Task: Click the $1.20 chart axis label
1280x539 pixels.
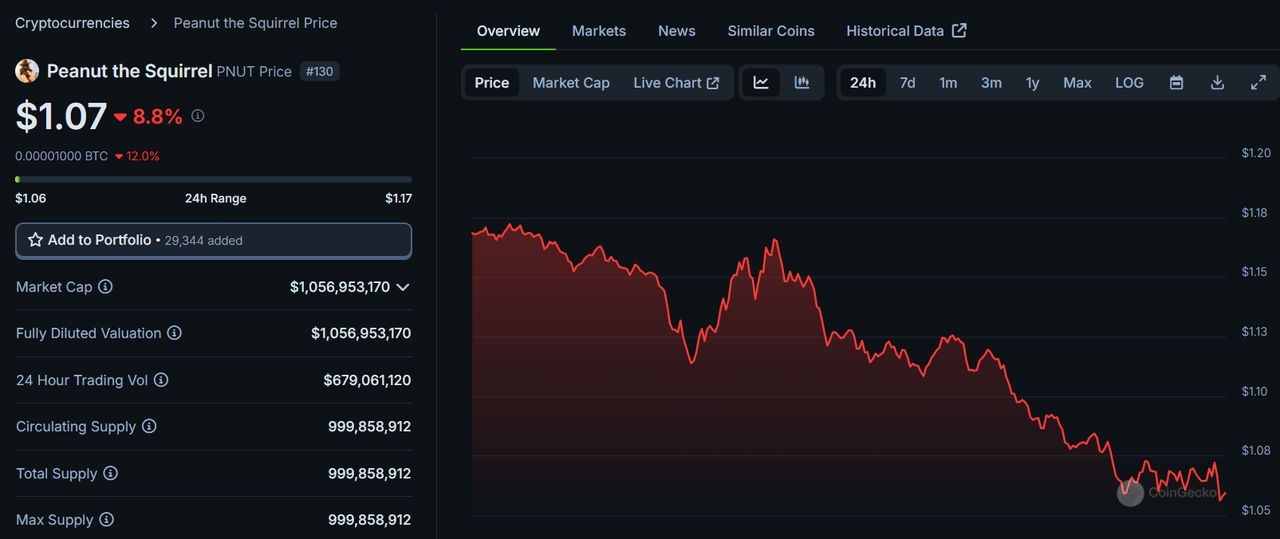Action: [x=1256, y=153]
